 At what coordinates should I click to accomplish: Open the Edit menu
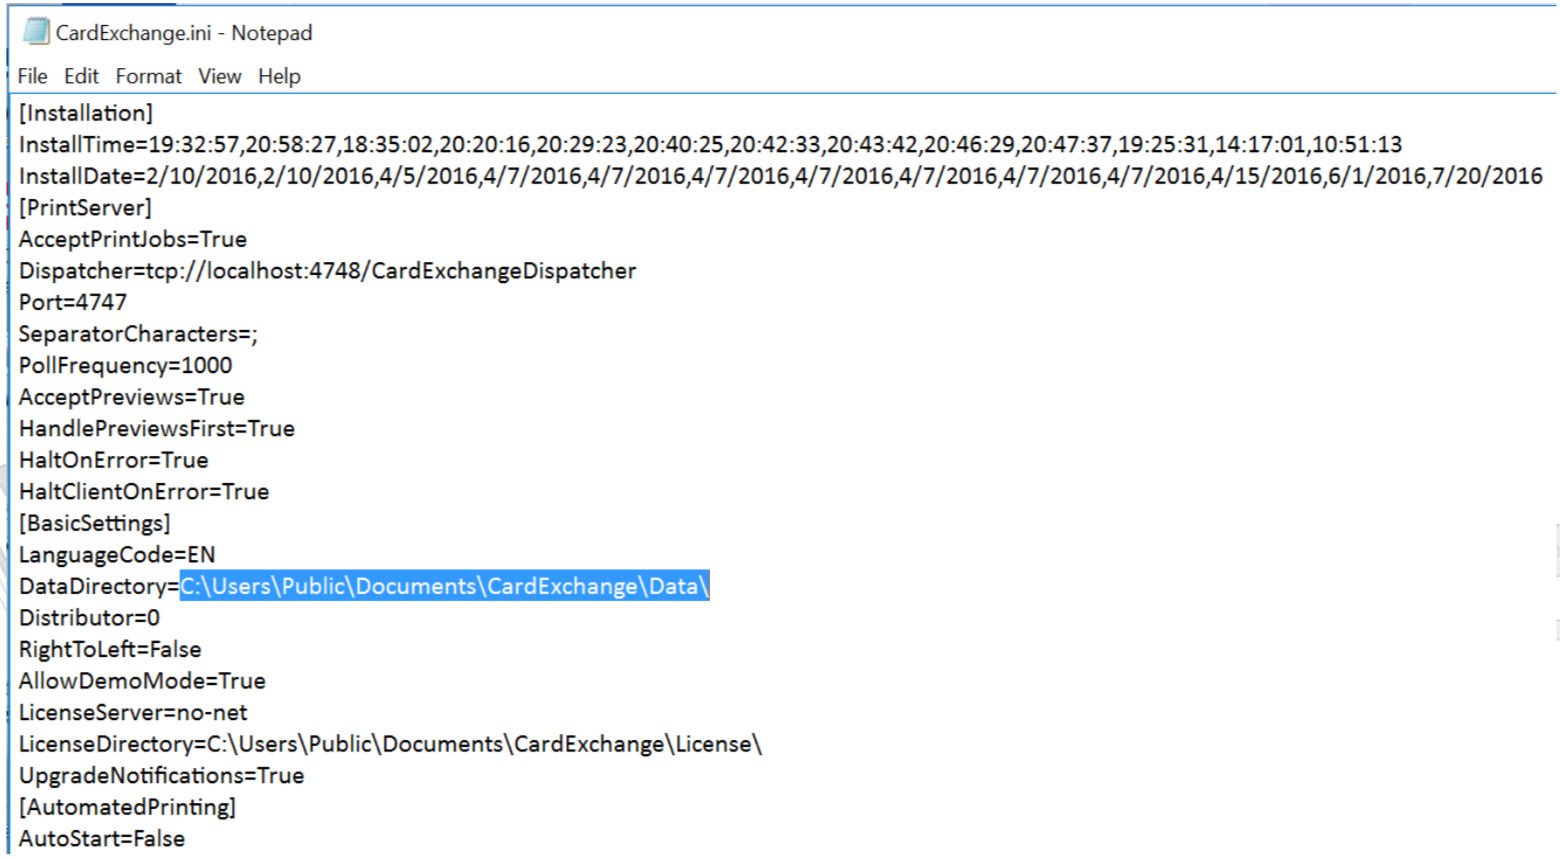click(x=81, y=76)
